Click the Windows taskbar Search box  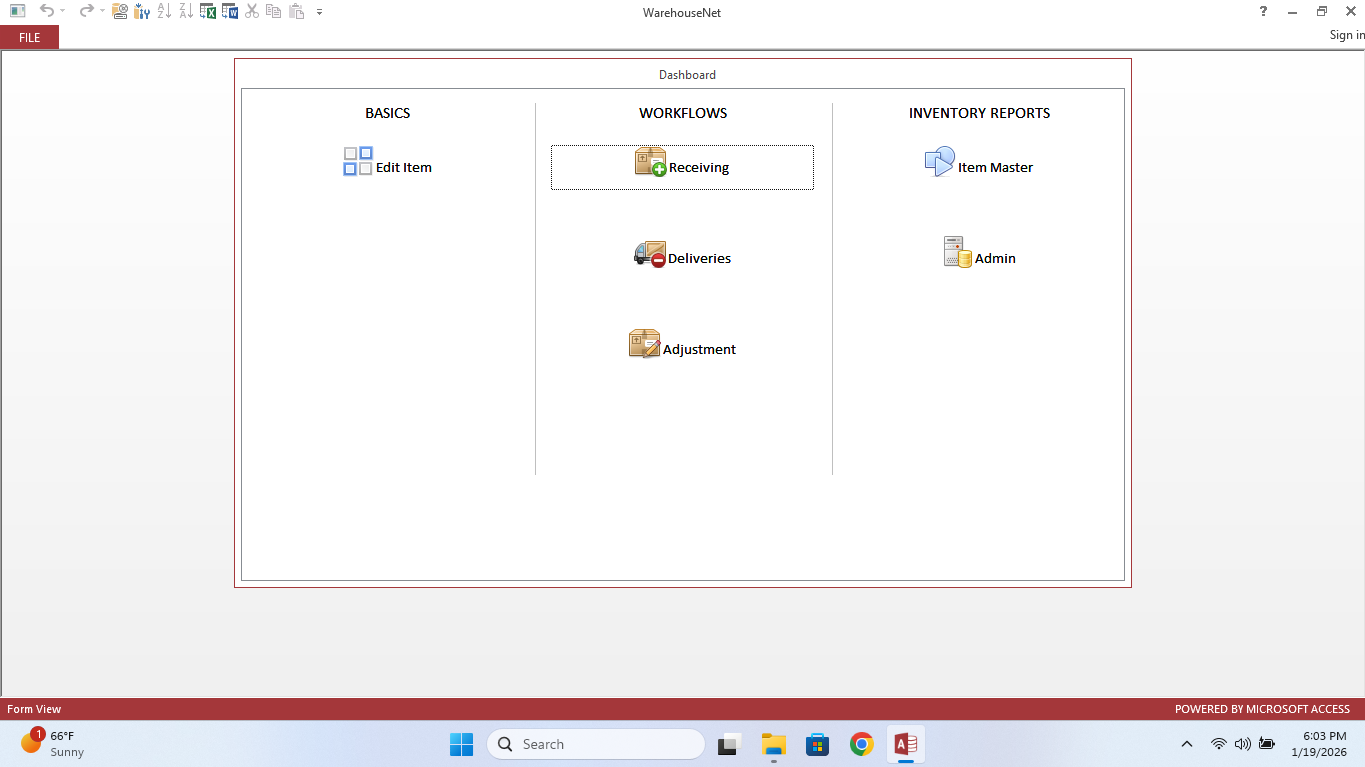[x=595, y=744]
